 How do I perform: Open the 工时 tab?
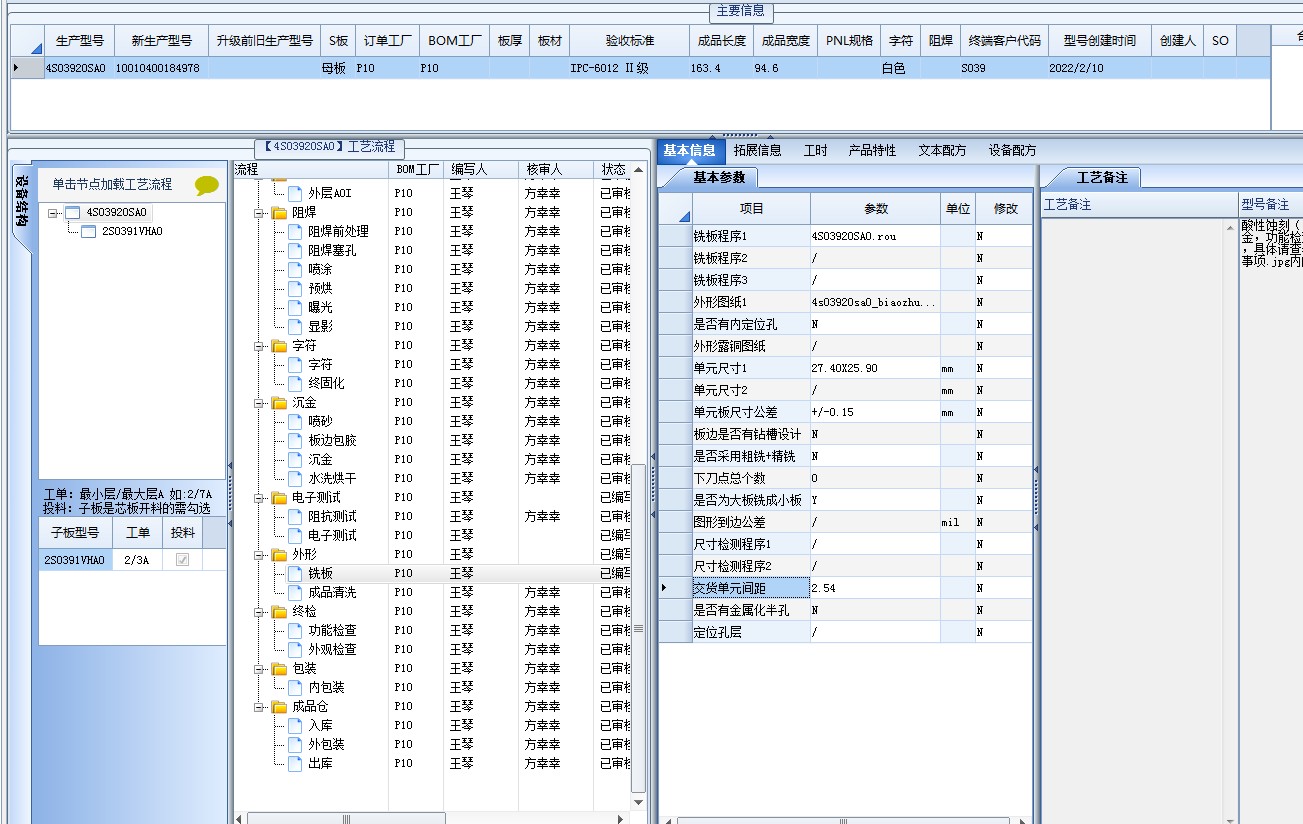click(815, 150)
